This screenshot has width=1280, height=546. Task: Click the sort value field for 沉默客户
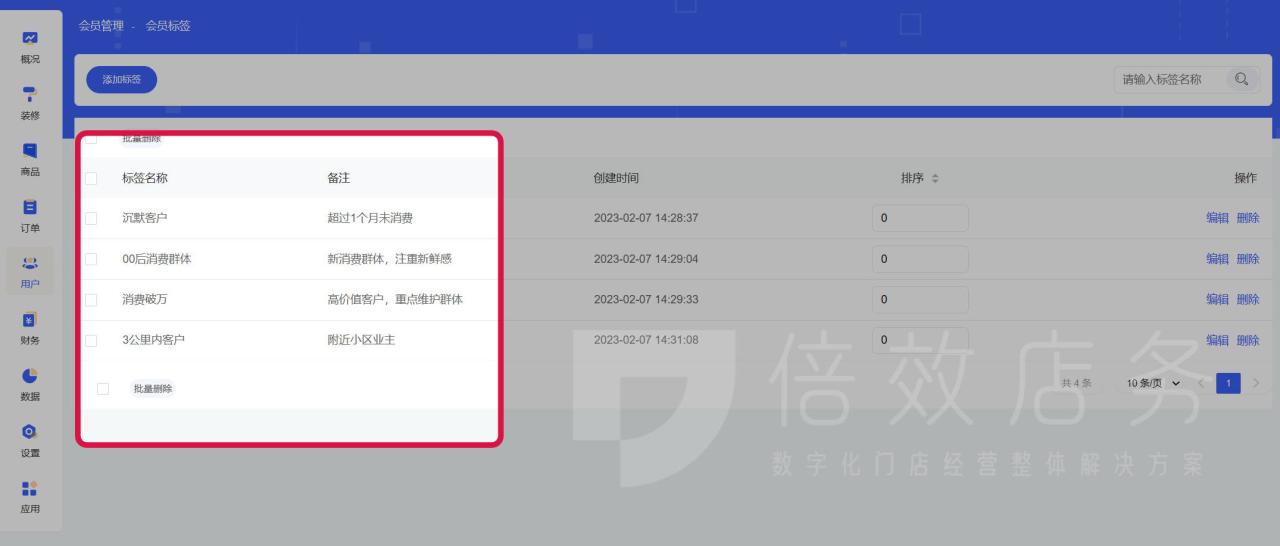coord(920,218)
